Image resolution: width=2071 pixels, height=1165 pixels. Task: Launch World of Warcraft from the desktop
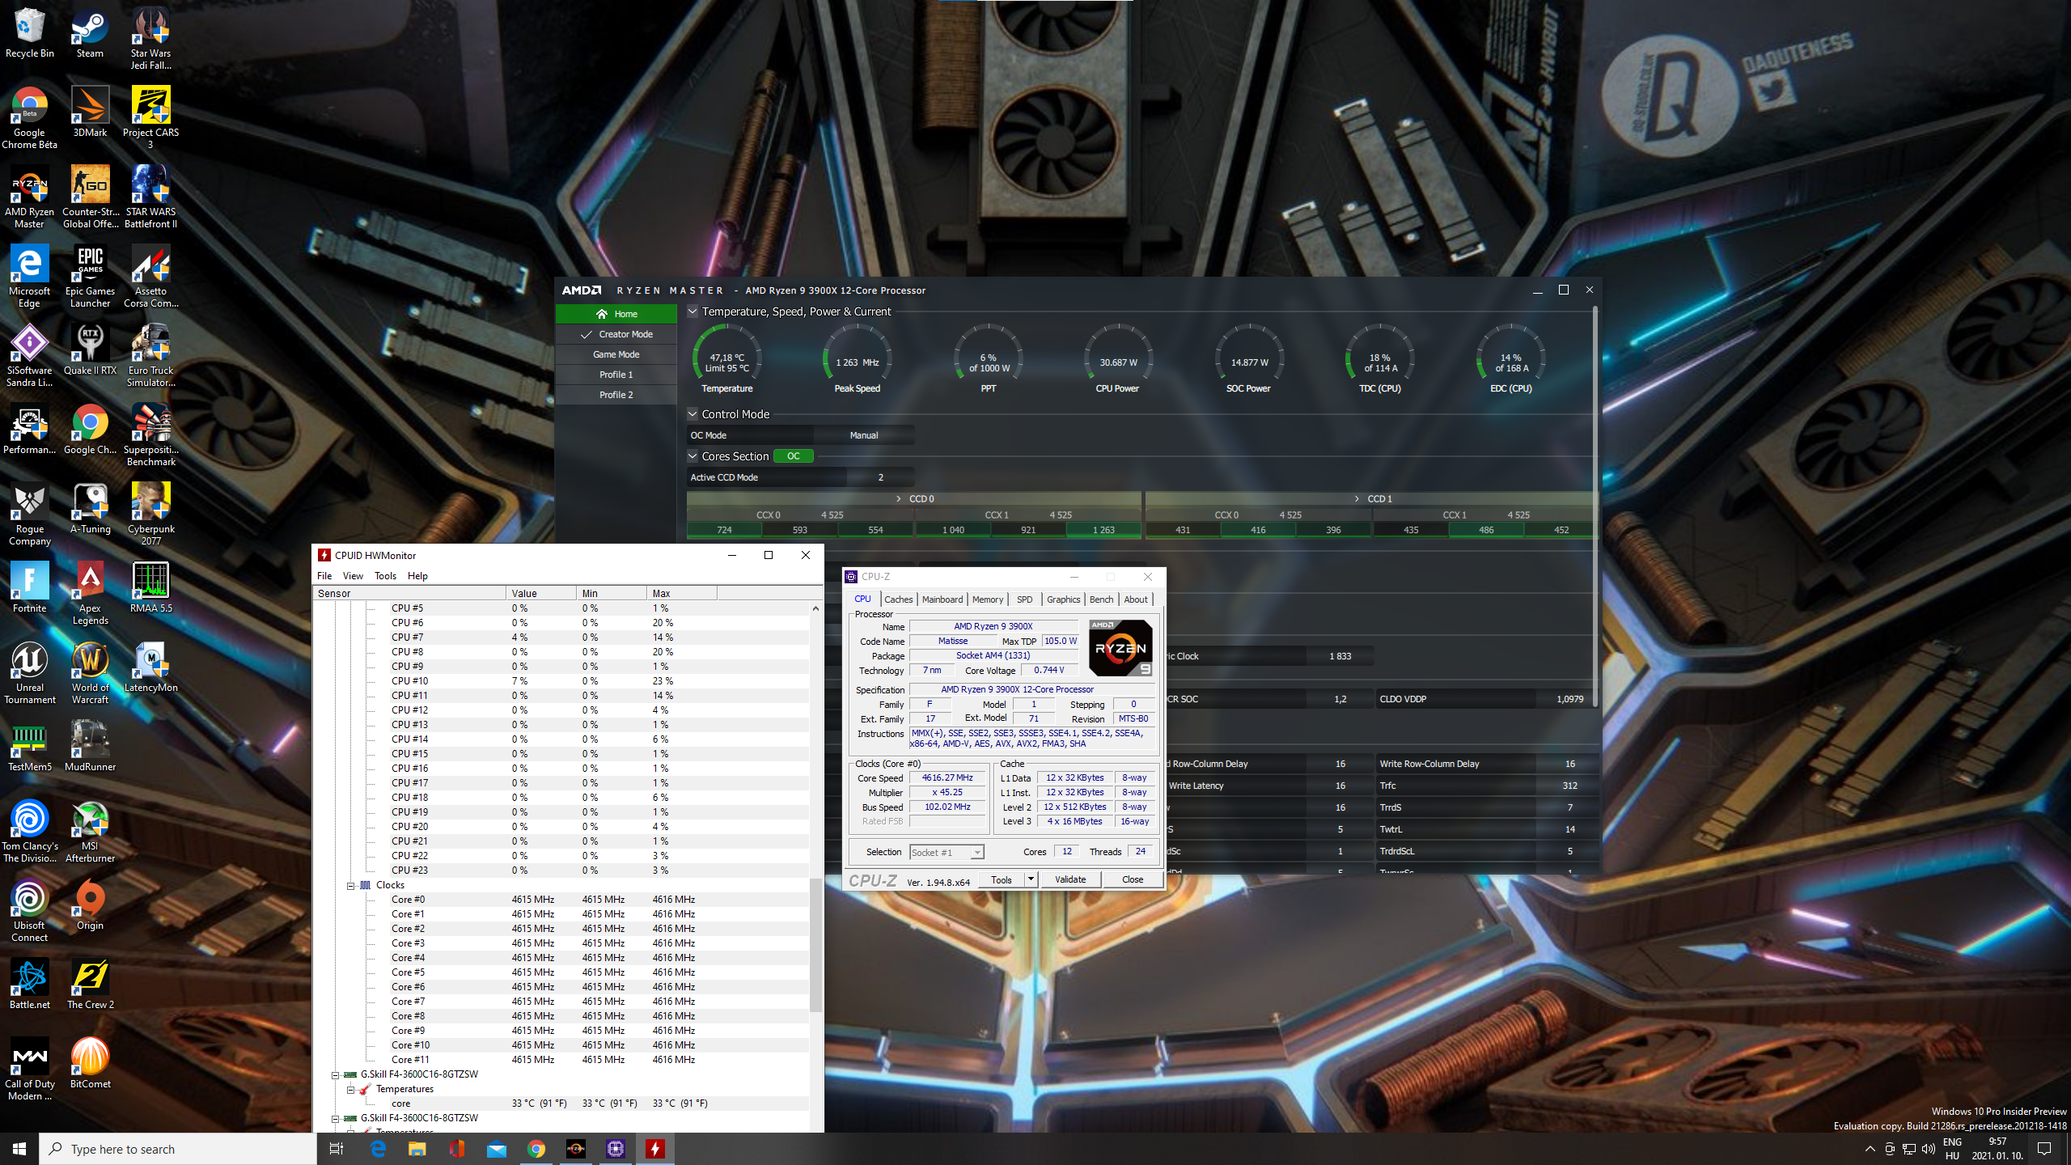click(90, 673)
